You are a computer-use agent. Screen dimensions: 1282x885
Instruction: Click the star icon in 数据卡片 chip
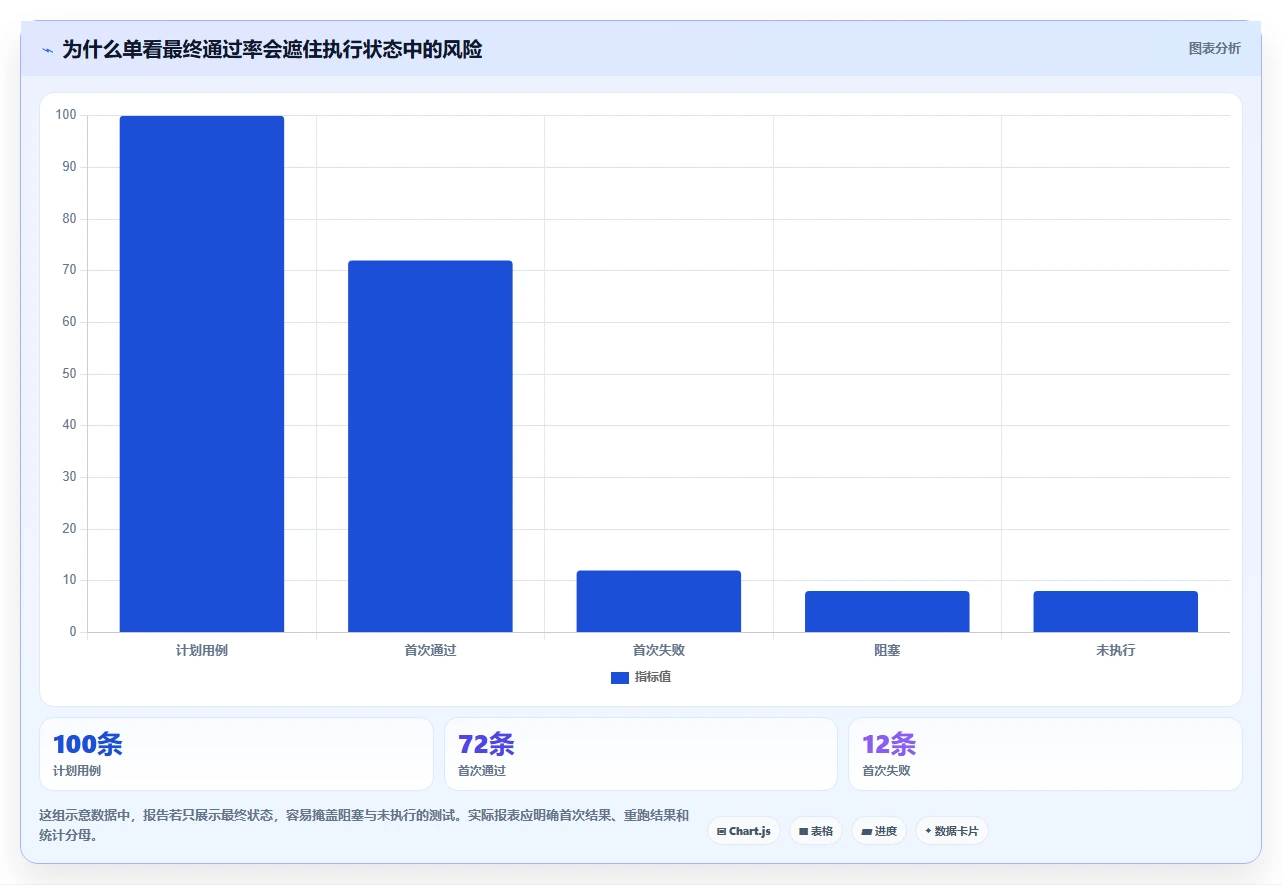(x=928, y=831)
